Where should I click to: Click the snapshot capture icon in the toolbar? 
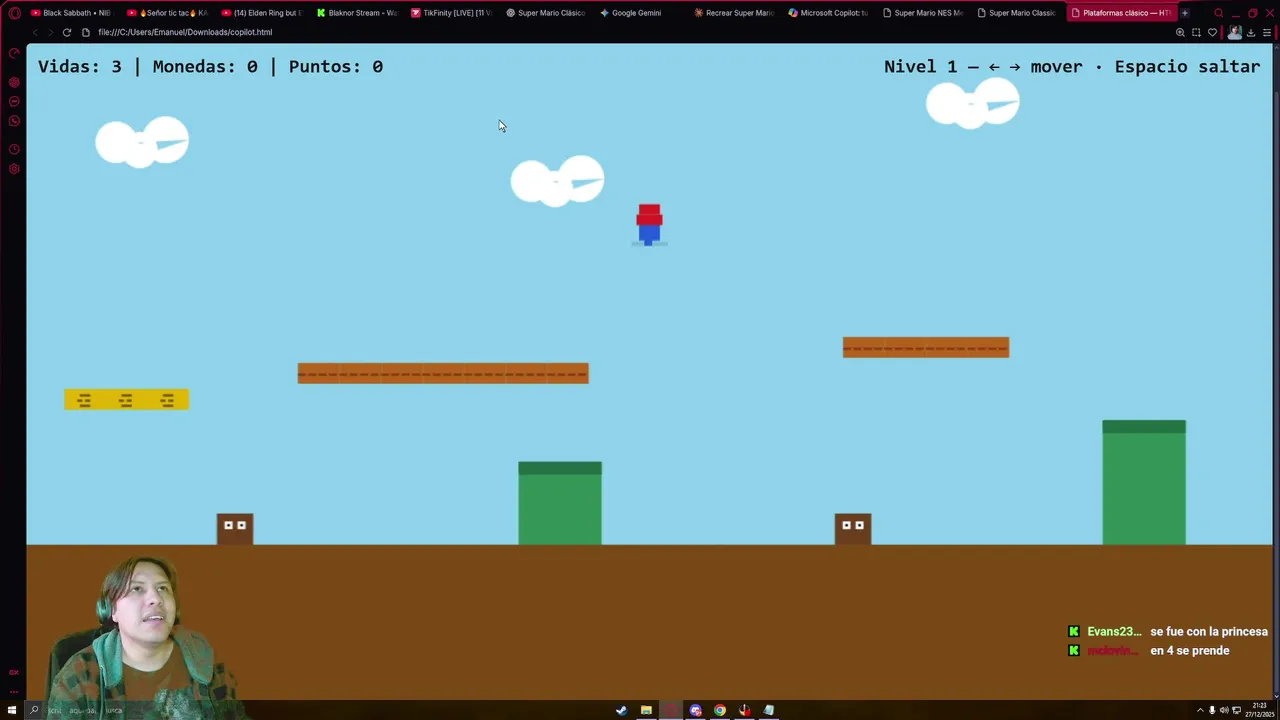(1196, 32)
